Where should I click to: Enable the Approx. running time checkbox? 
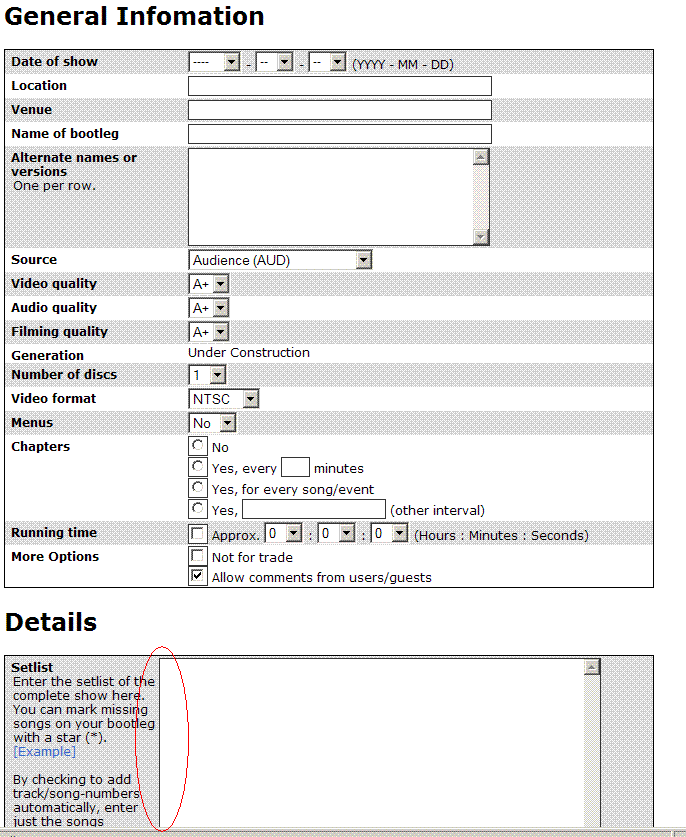198,534
